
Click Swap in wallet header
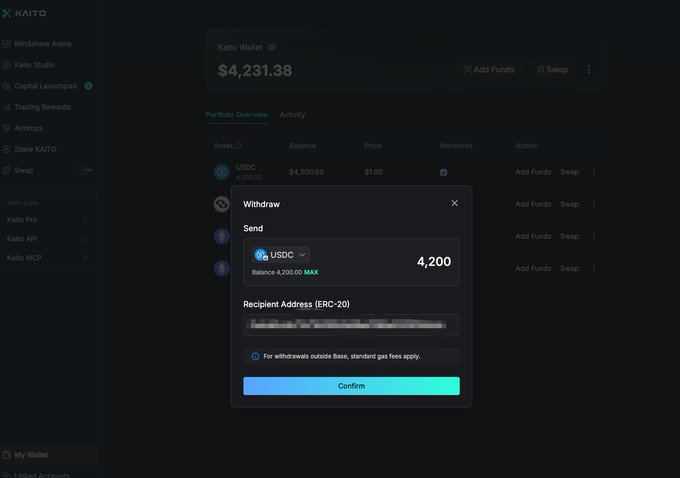(552, 69)
